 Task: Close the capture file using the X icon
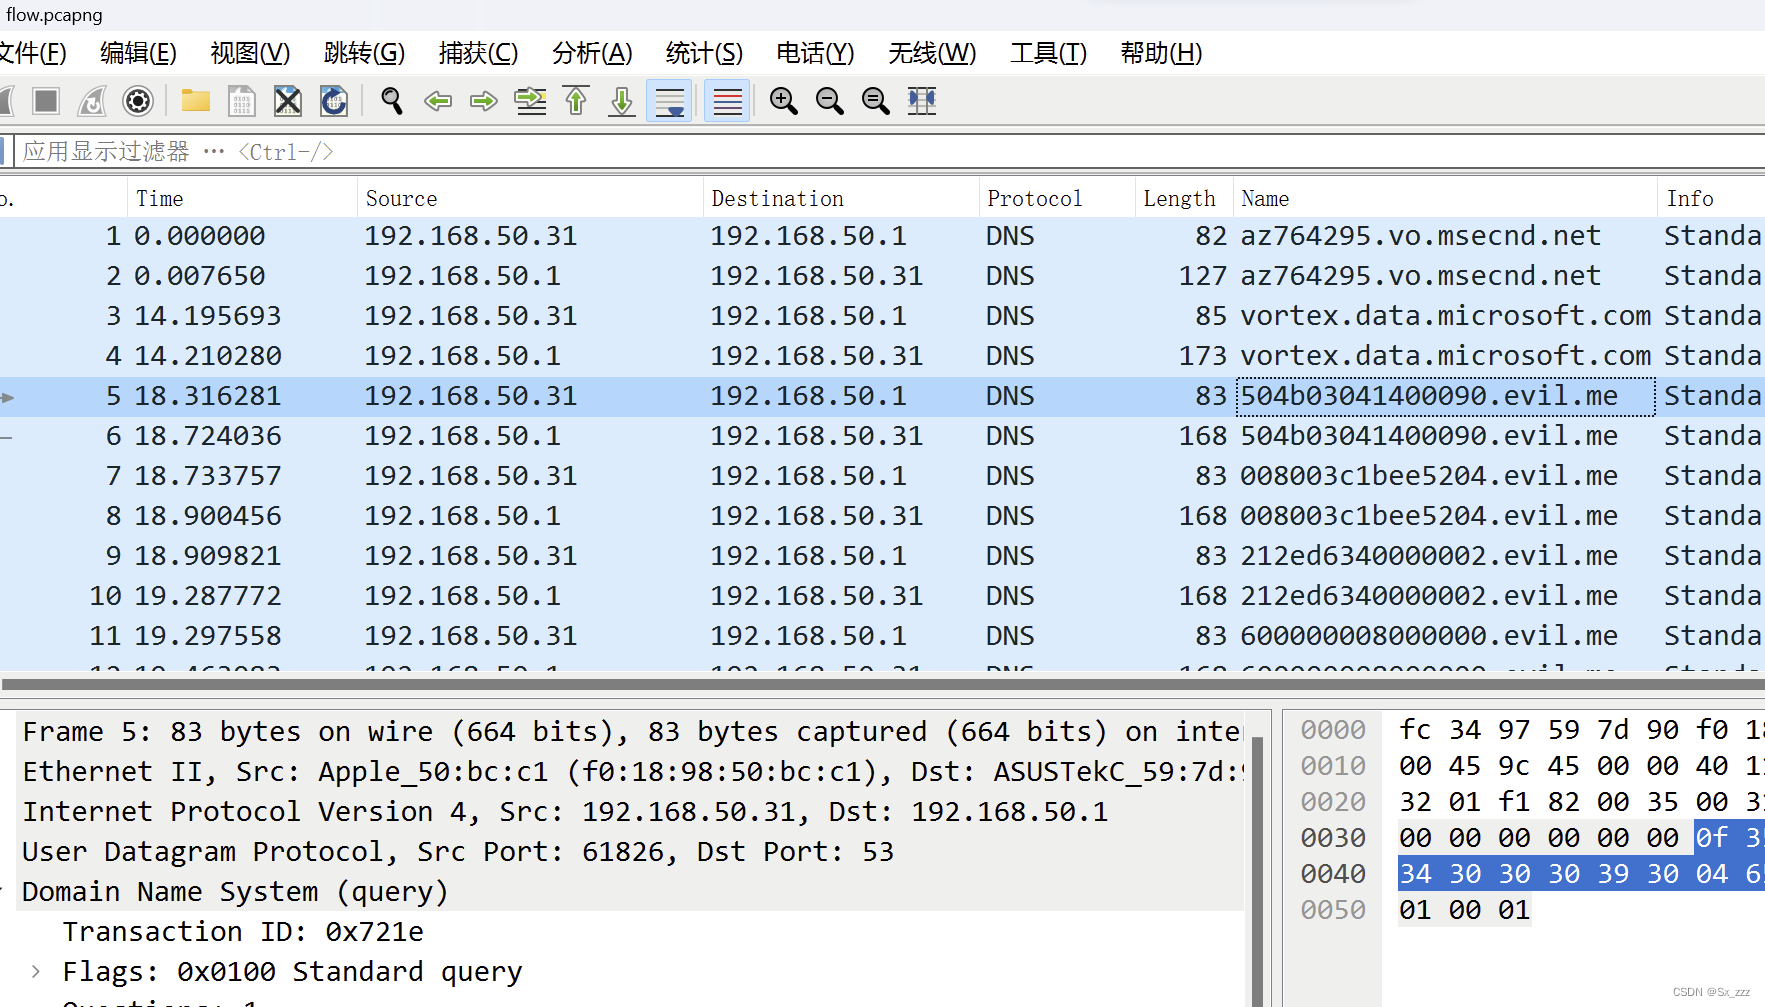click(x=287, y=100)
